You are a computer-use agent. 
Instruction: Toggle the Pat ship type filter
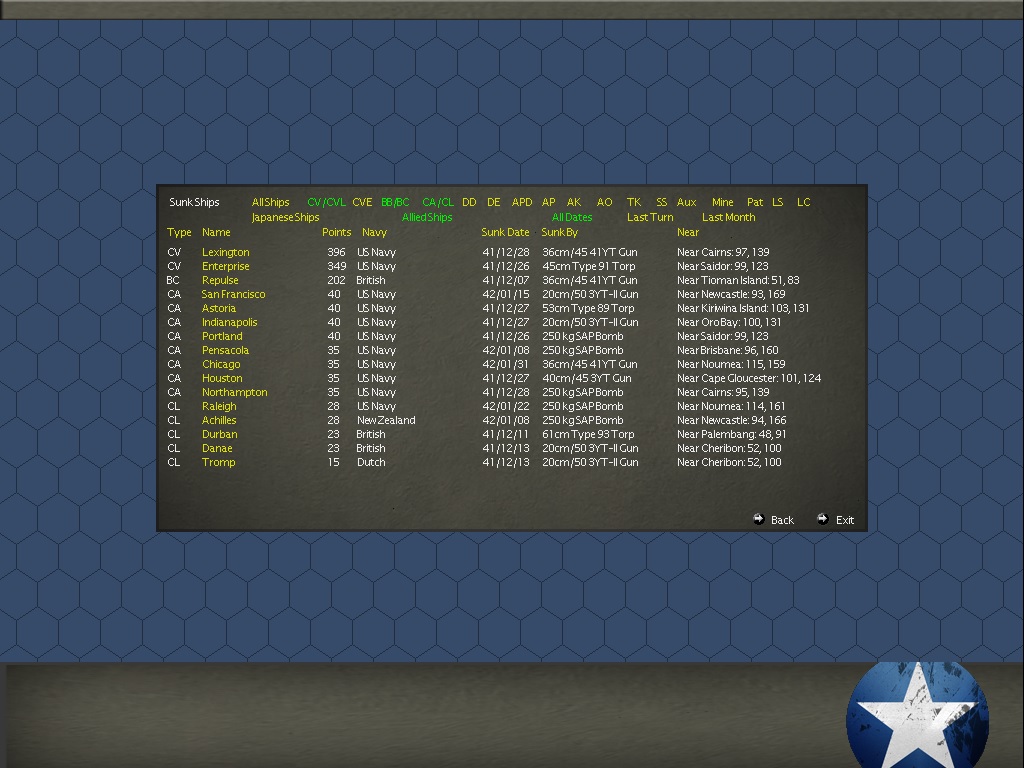click(x=755, y=202)
